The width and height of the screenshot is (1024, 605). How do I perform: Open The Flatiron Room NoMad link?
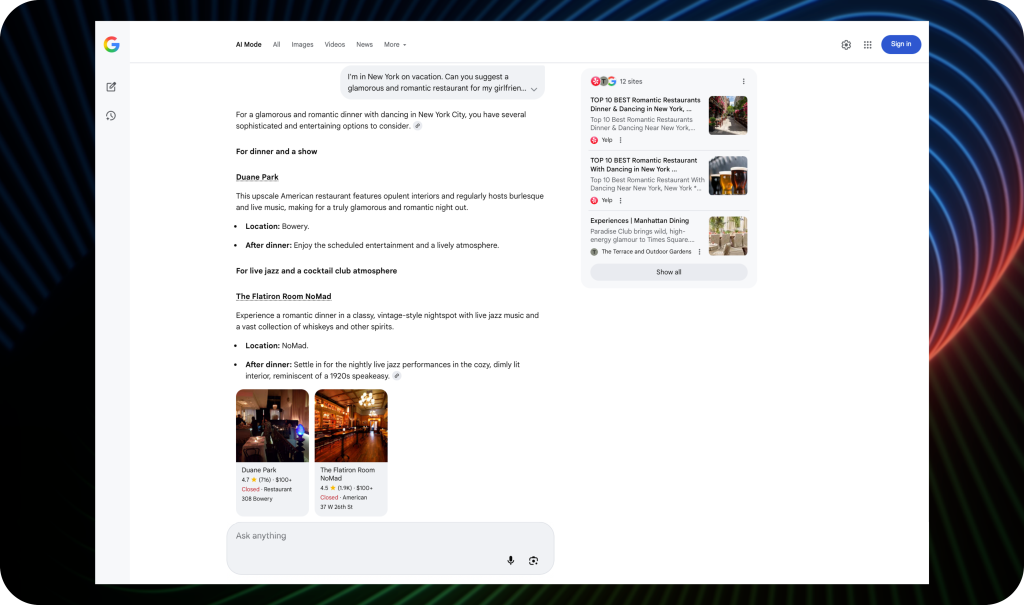pos(283,296)
